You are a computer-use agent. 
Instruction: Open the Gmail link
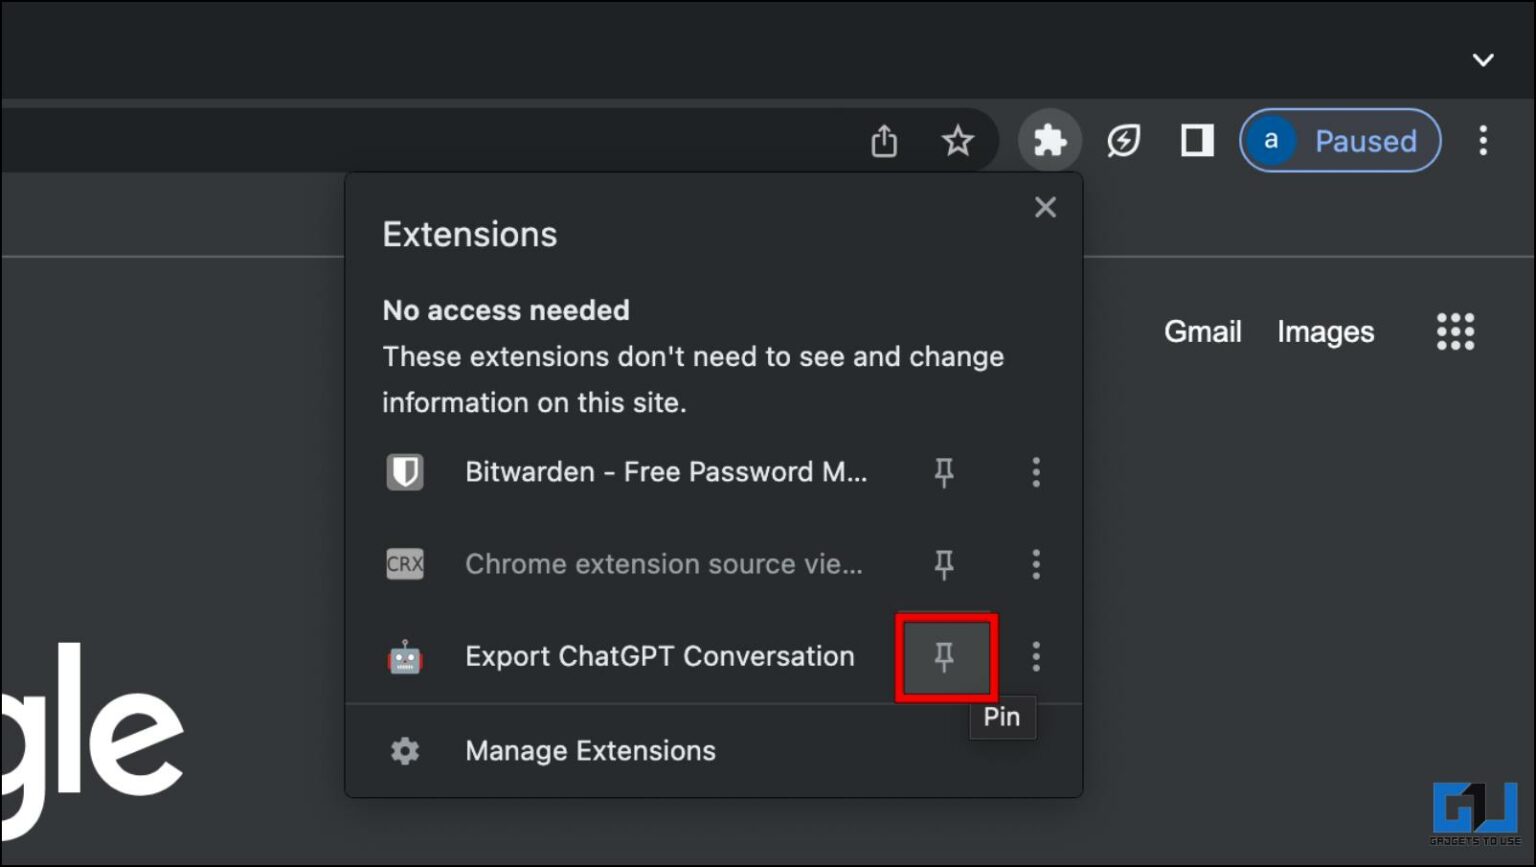[x=1202, y=331]
